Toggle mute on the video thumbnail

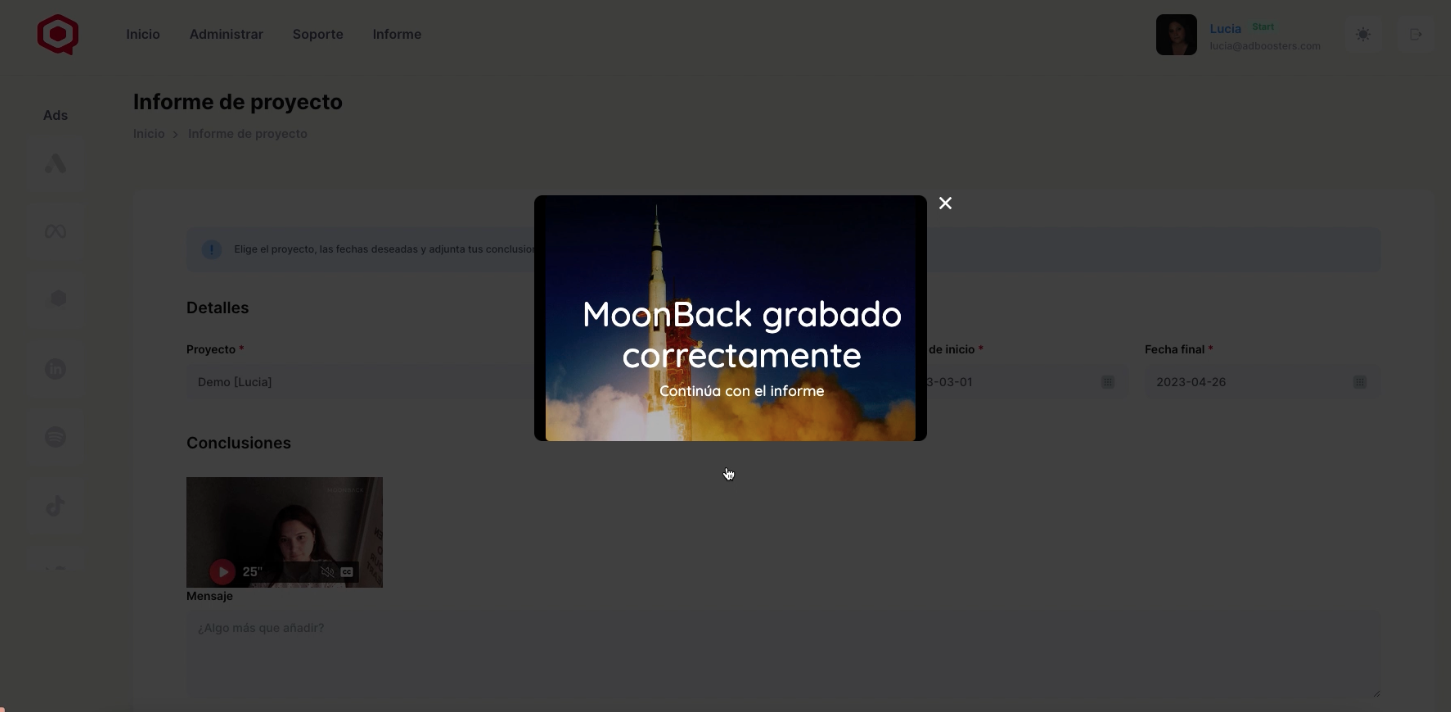(327, 572)
